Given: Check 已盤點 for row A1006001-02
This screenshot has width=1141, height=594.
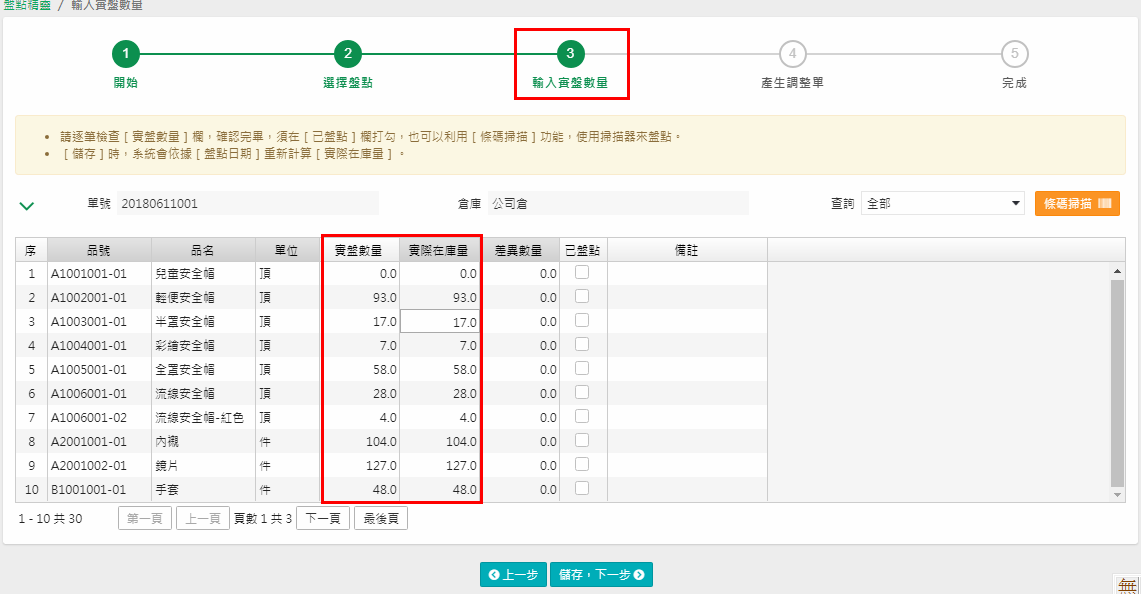Looking at the screenshot, I should tap(582, 416).
